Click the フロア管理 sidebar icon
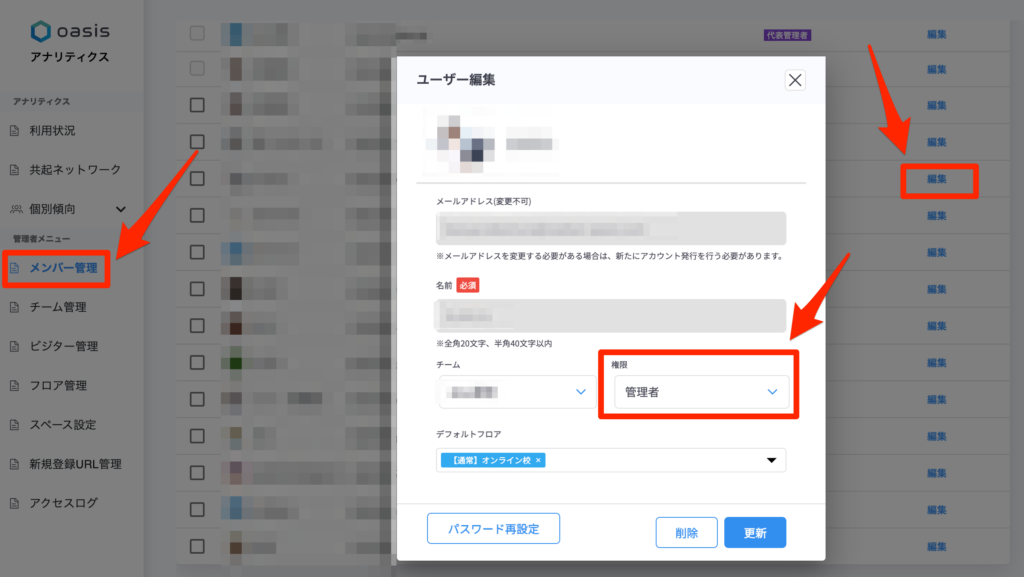1024x577 pixels. pos(14,386)
